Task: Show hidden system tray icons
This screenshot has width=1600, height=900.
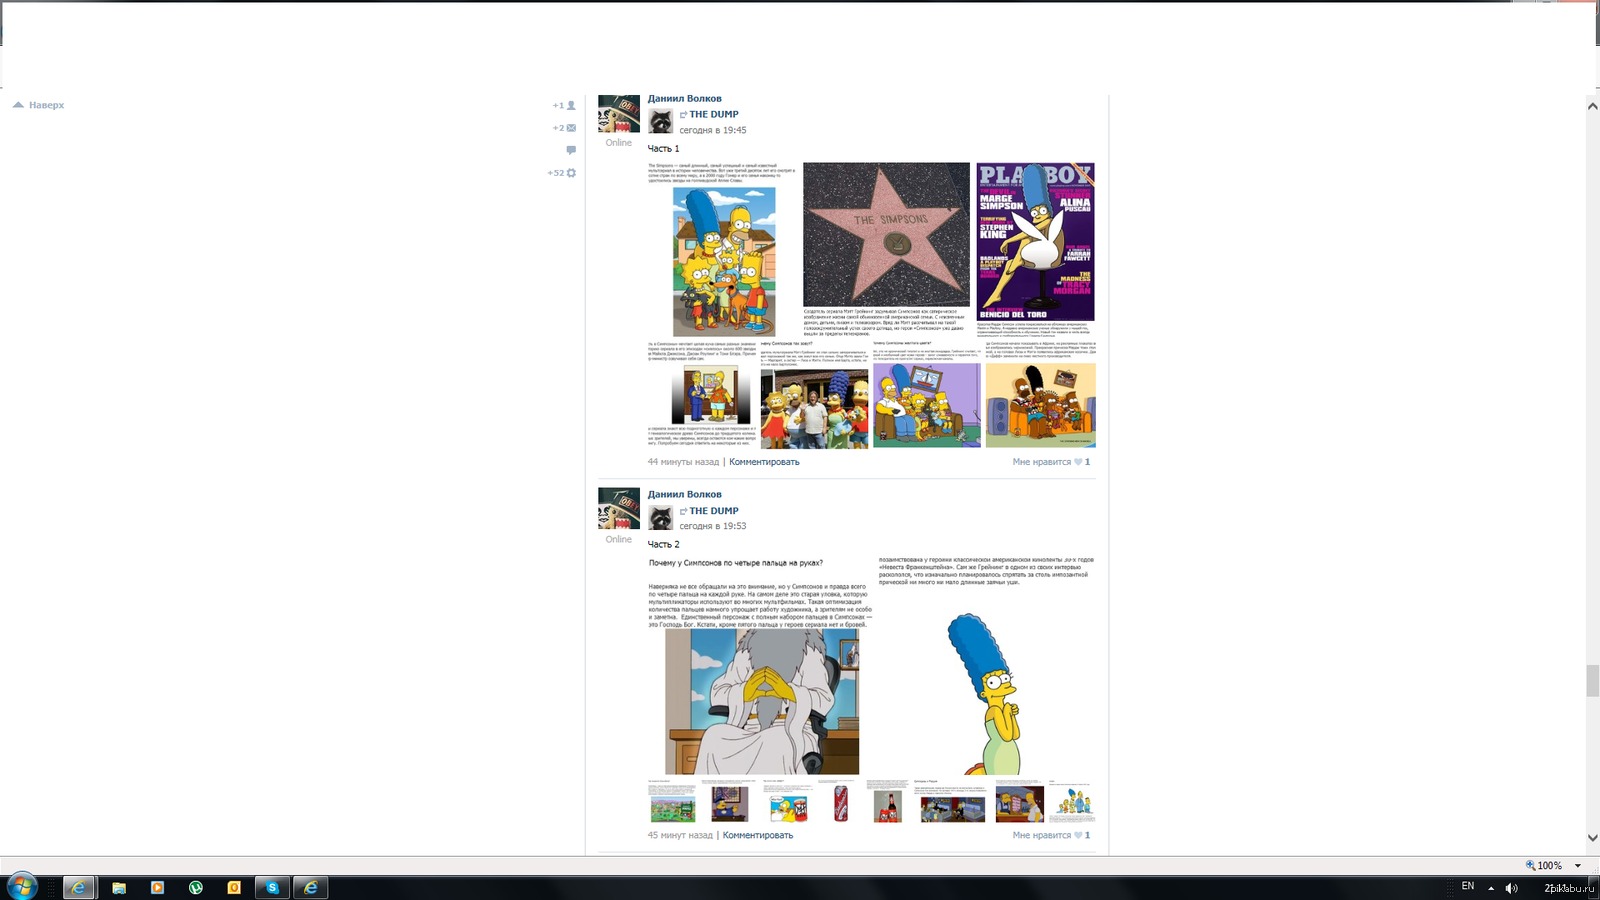Action: [x=1491, y=888]
